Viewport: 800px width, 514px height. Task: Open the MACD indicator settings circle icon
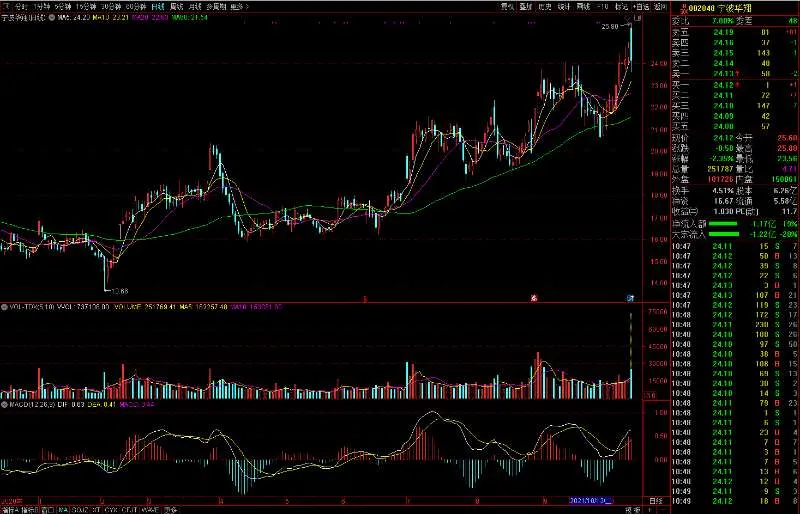point(4,405)
